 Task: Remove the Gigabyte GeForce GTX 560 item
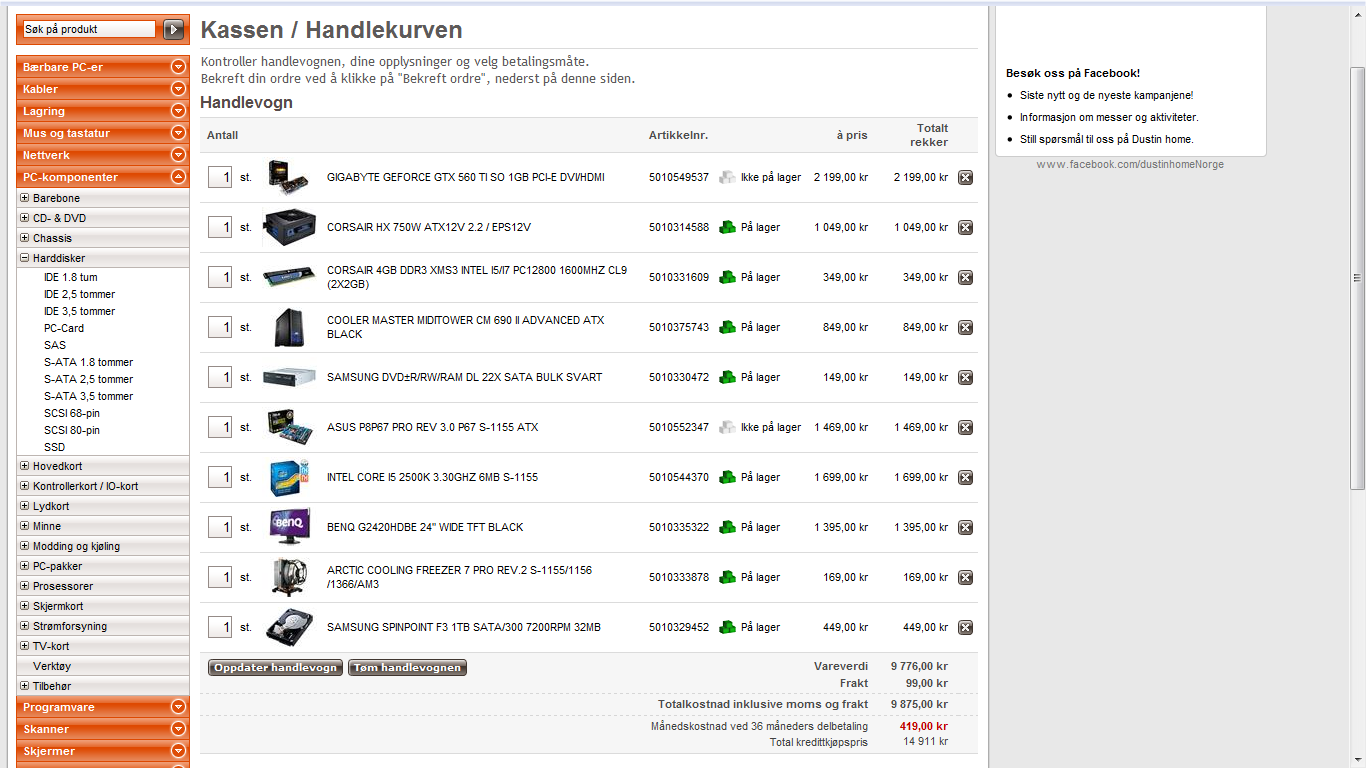965,177
